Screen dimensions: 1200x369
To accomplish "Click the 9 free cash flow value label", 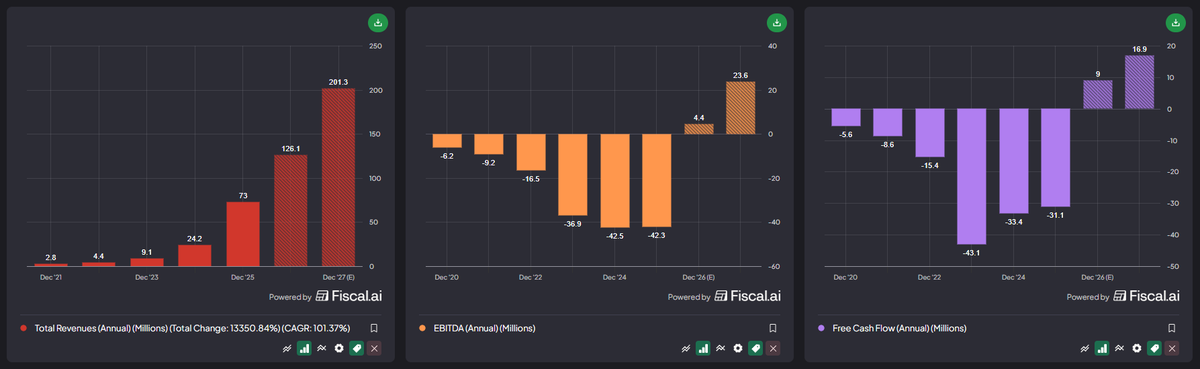I will tap(1097, 73).
